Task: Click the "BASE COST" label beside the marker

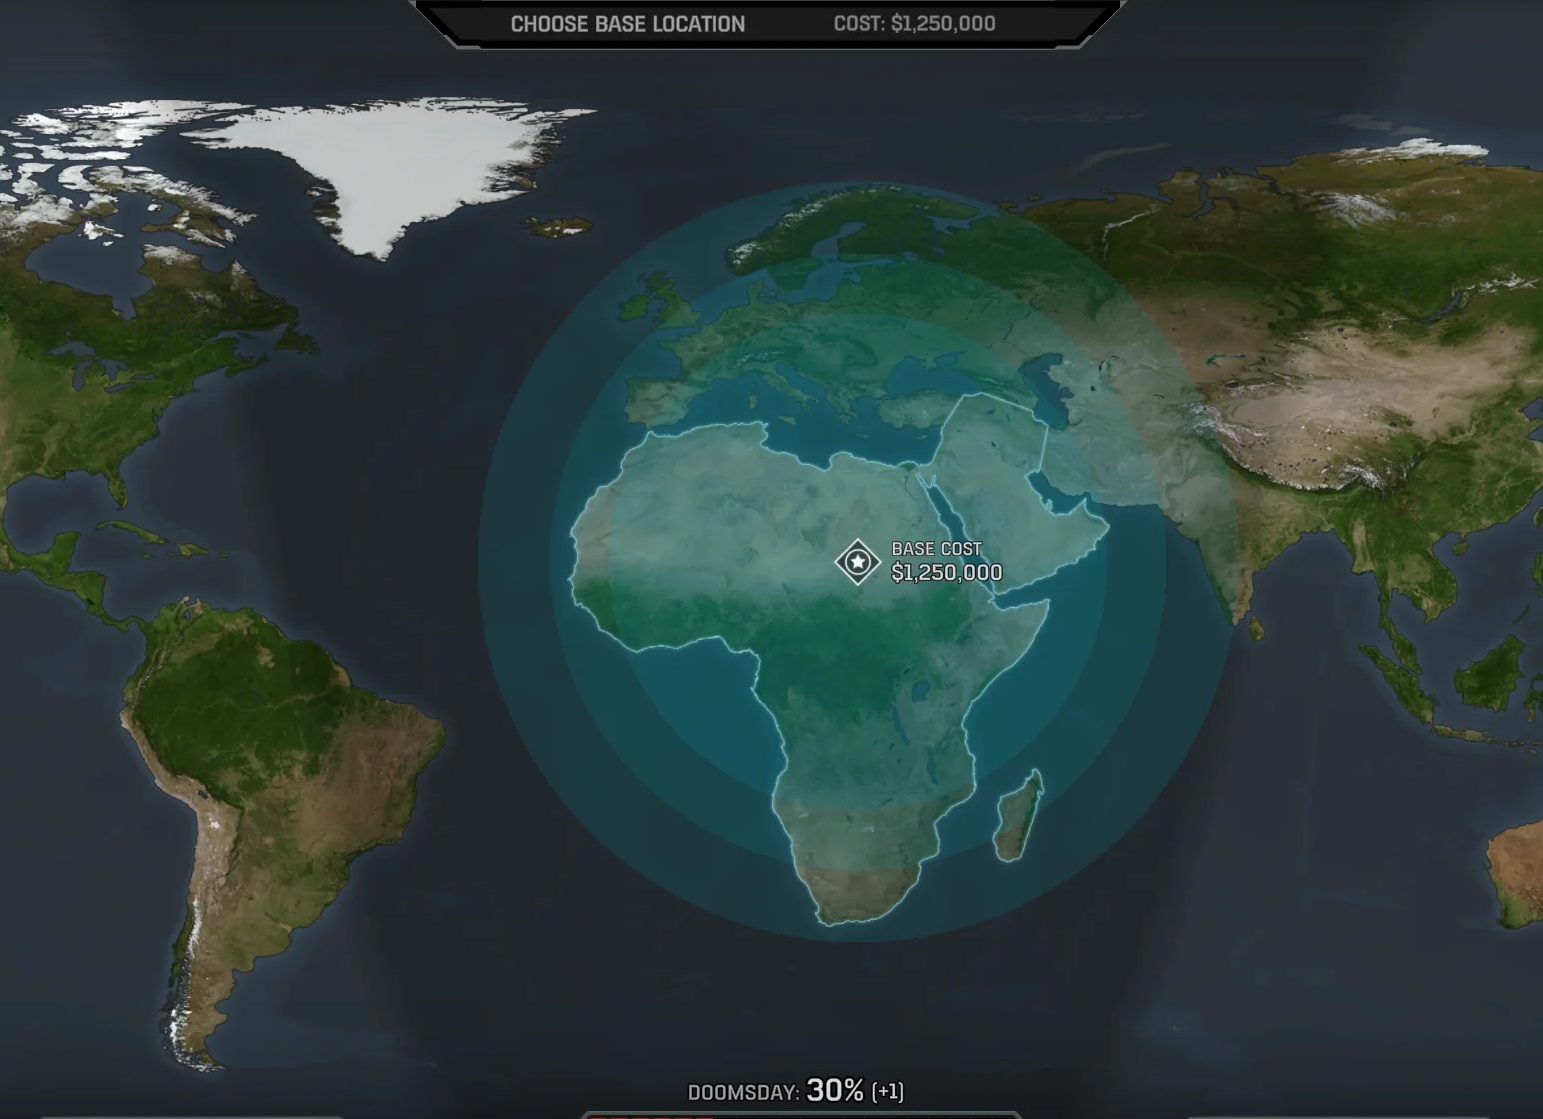Action: point(937,549)
